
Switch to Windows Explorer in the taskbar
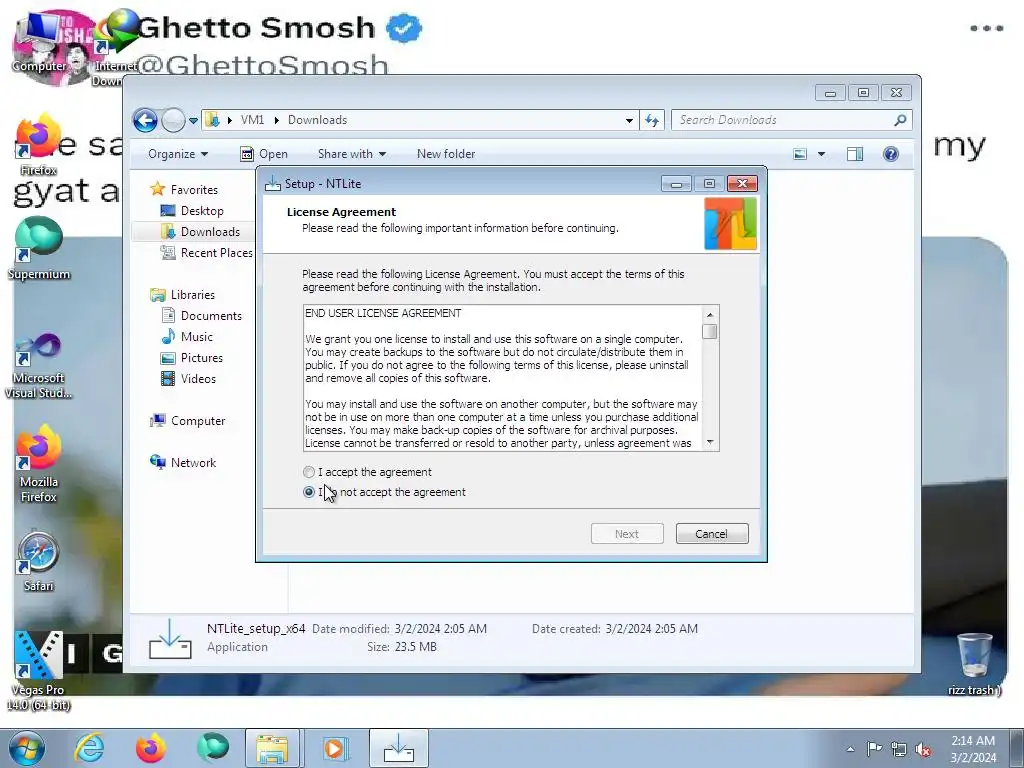click(x=272, y=748)
